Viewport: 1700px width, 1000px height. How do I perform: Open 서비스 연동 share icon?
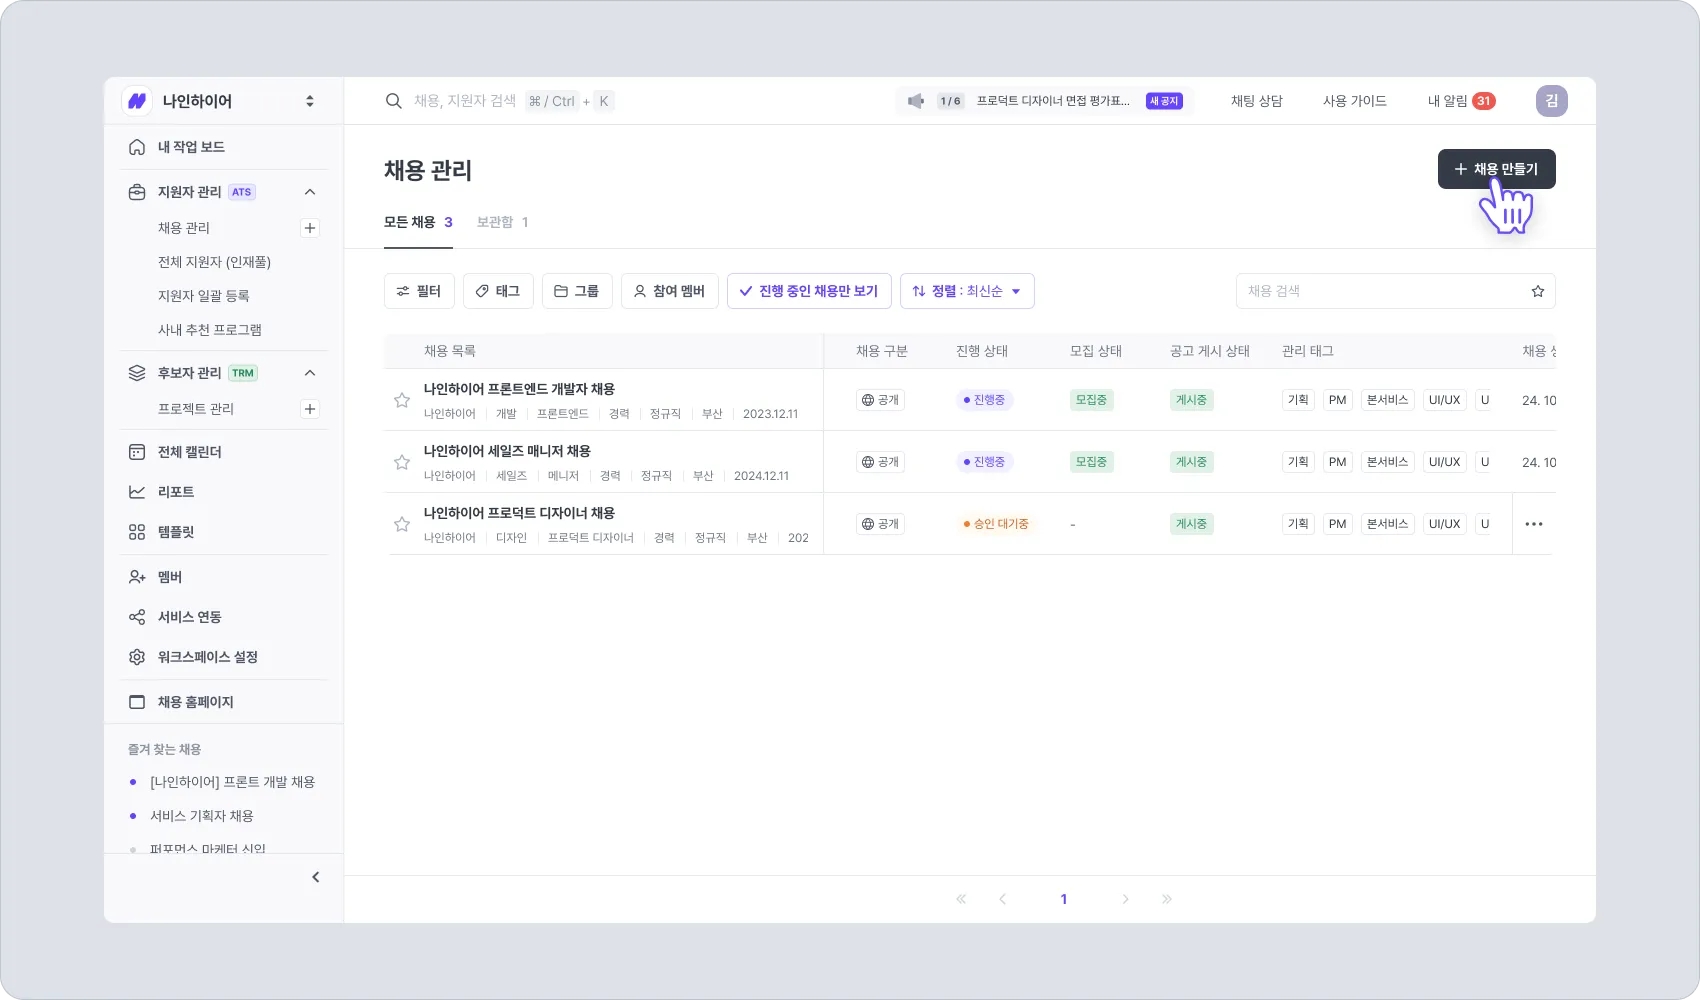point(137,617)
